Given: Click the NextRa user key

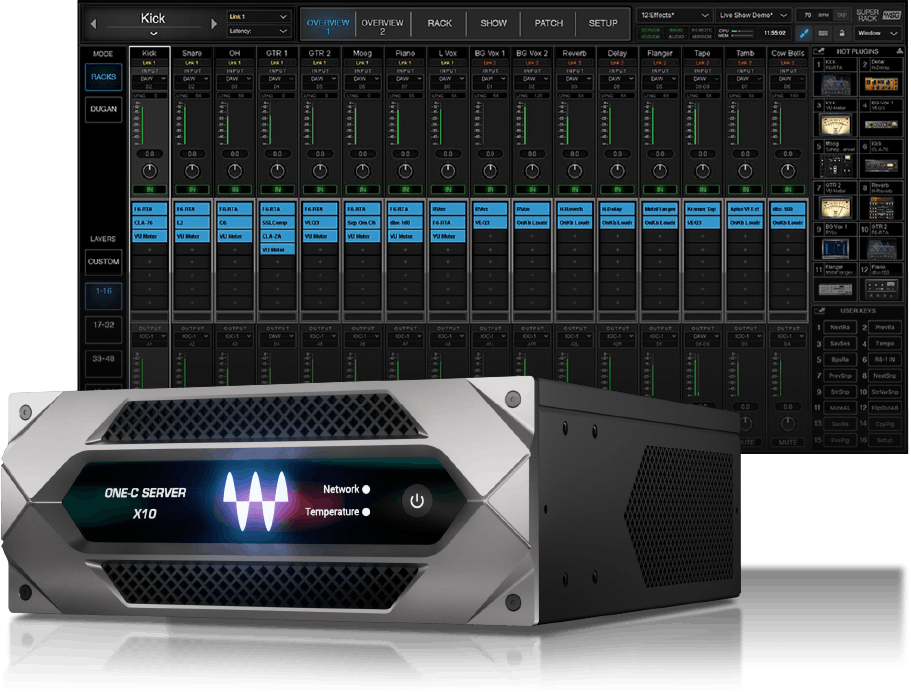Looking at the screenshot, I should (840, 327).
